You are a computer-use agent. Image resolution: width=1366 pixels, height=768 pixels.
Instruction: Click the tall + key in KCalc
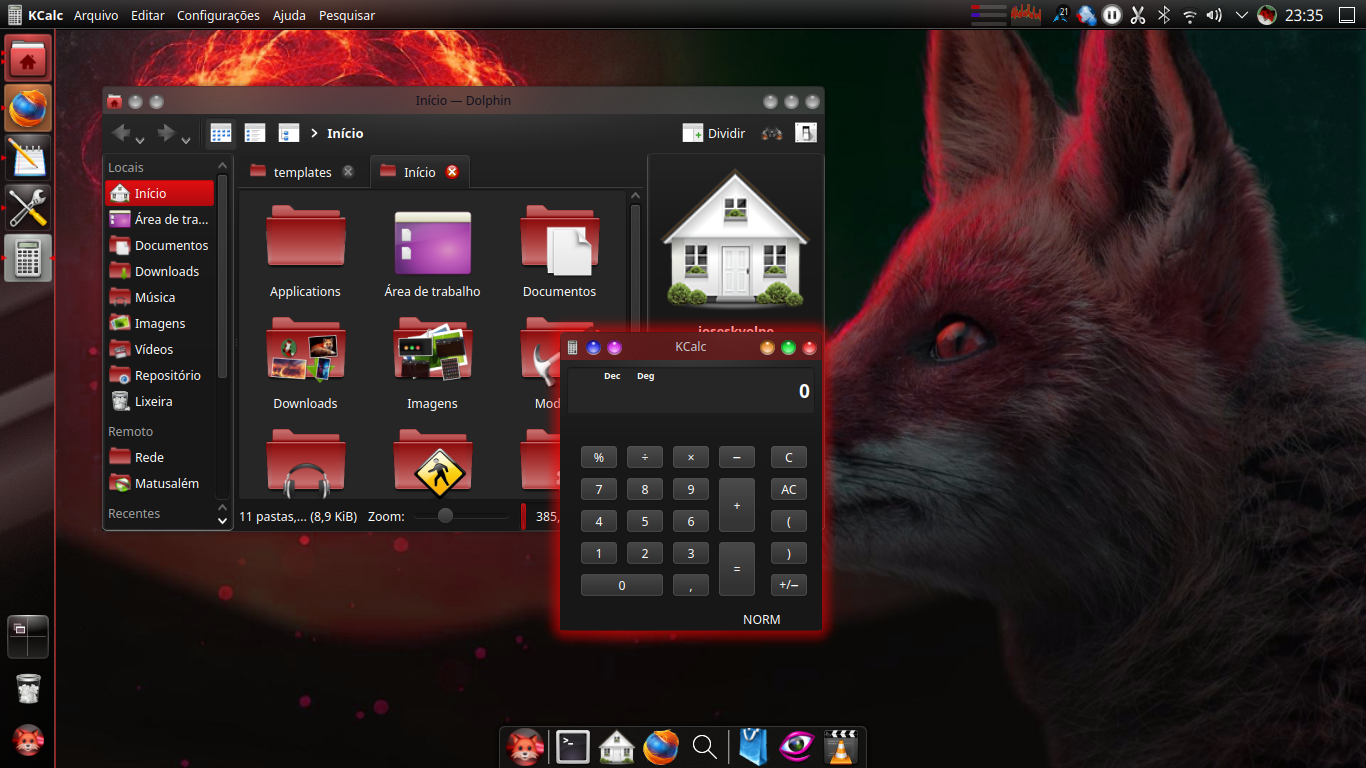click(x=737, y=505)
